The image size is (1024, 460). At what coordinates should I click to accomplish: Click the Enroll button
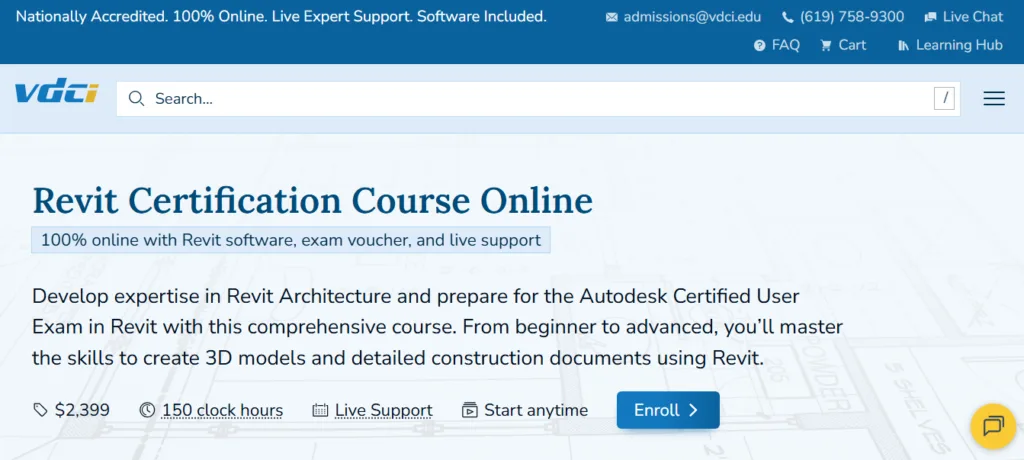click(x=668, y=410)
